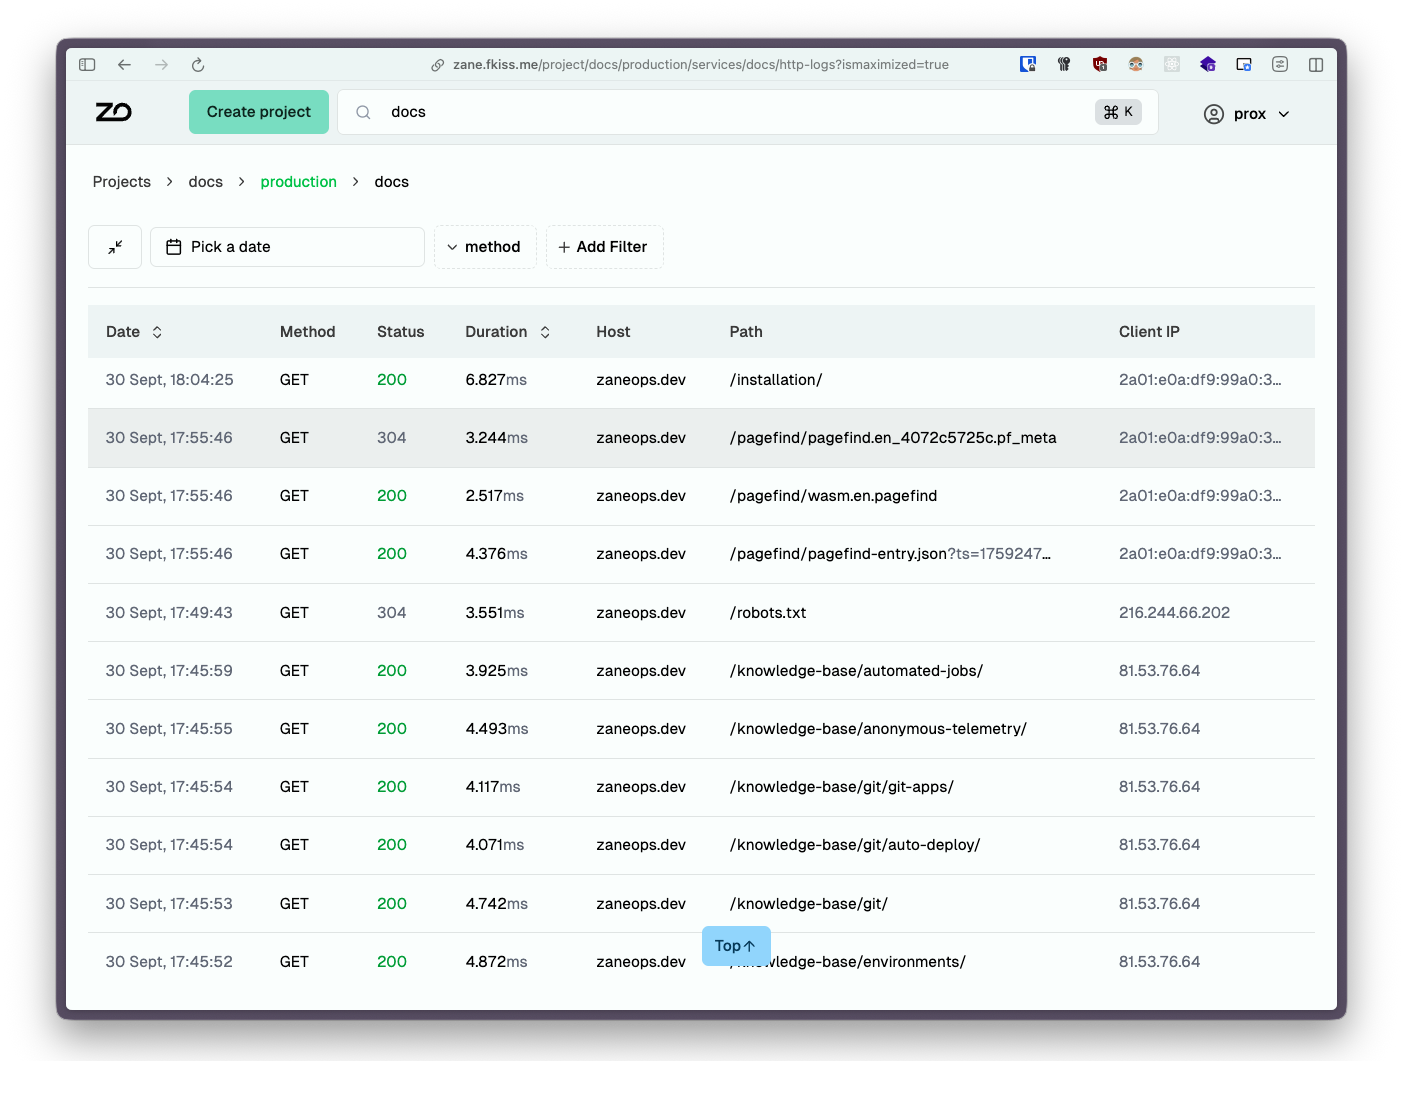
Task: Collapse the maximized logs view icon
Action: (115, 247)
